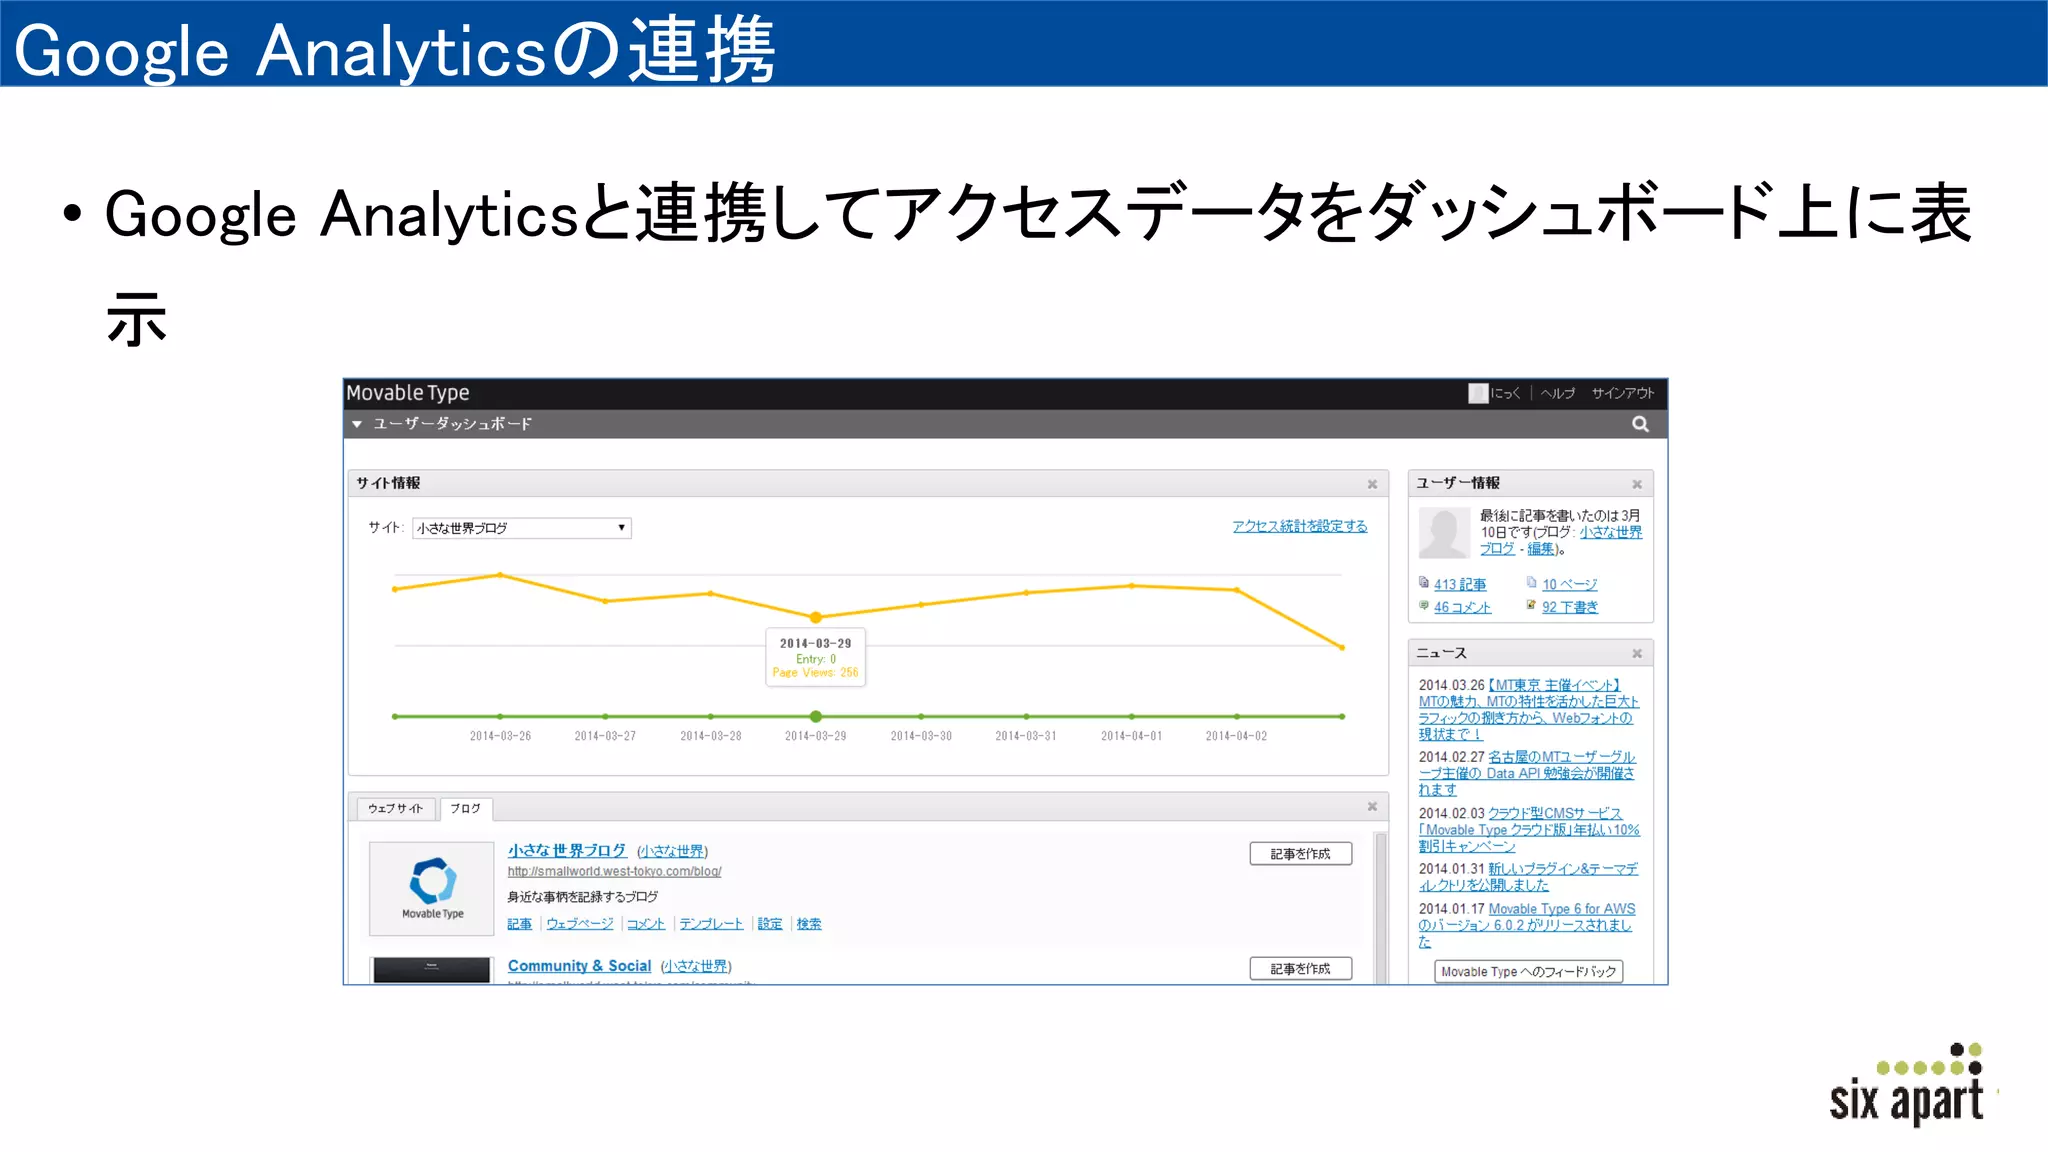Click the page icon beside 10 ページ
The height and width of the screenshot is (1152, 2048).
tap(1531, 583)
